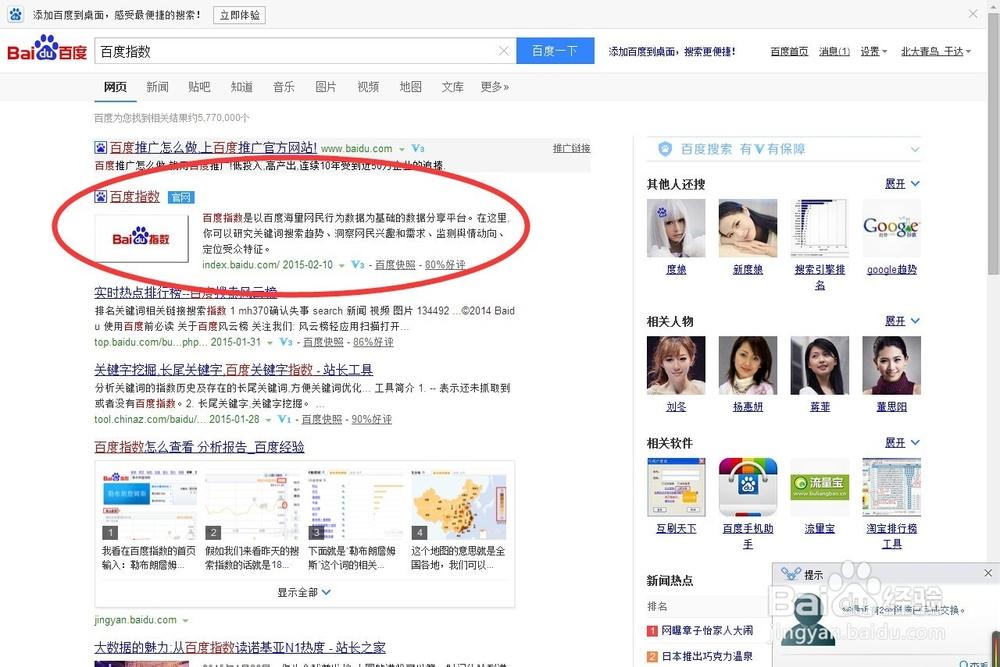1000x667 pixels.
Task: Click 80%好评 rating link
Action: (x=445, y=265)
